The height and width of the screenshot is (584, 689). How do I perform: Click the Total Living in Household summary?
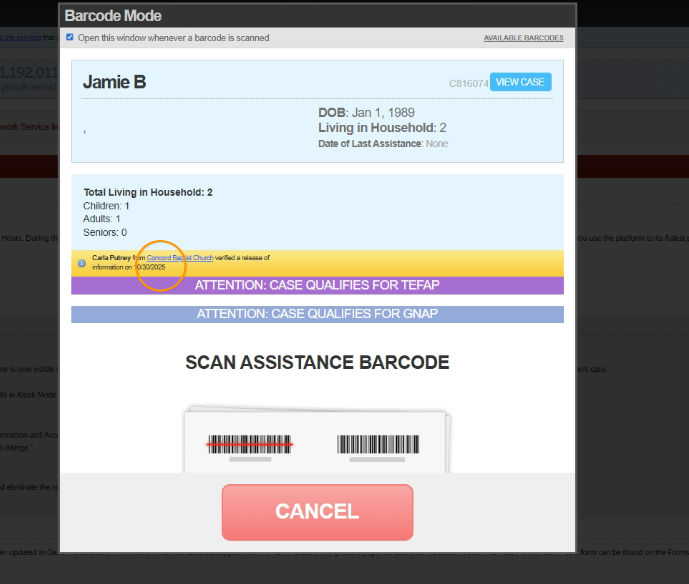[x=148, y=192]
